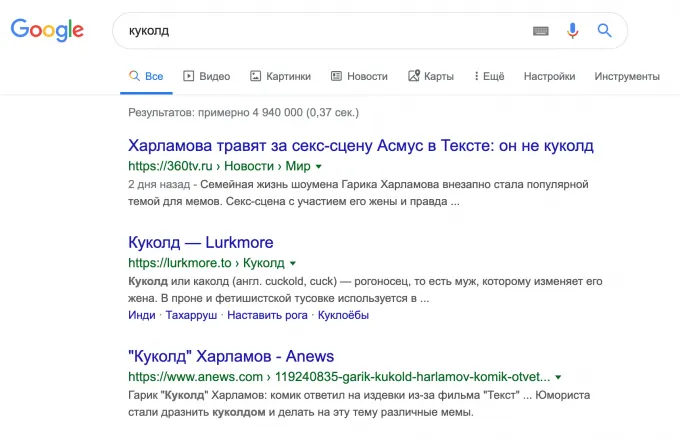The image size is (680, 440).
Task: Switch to the Картинки tab
Action: tap(280, 76)
